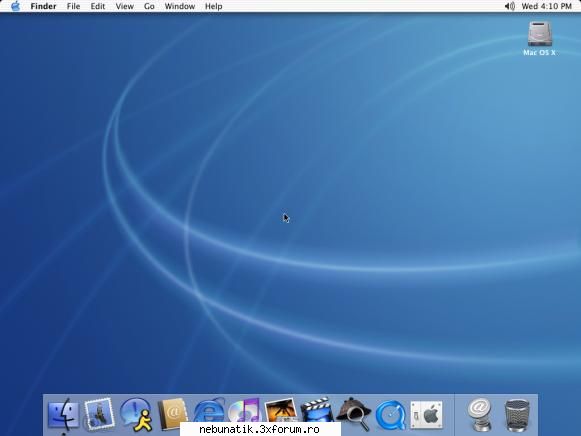
Task: Open the Apple menu
Action: click(x=16, y=6)
